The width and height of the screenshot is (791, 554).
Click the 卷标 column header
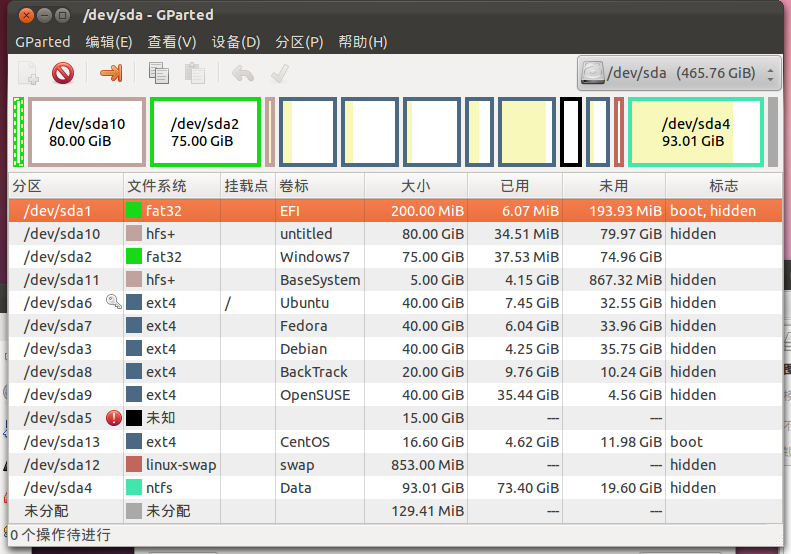(x=320, y=186)
